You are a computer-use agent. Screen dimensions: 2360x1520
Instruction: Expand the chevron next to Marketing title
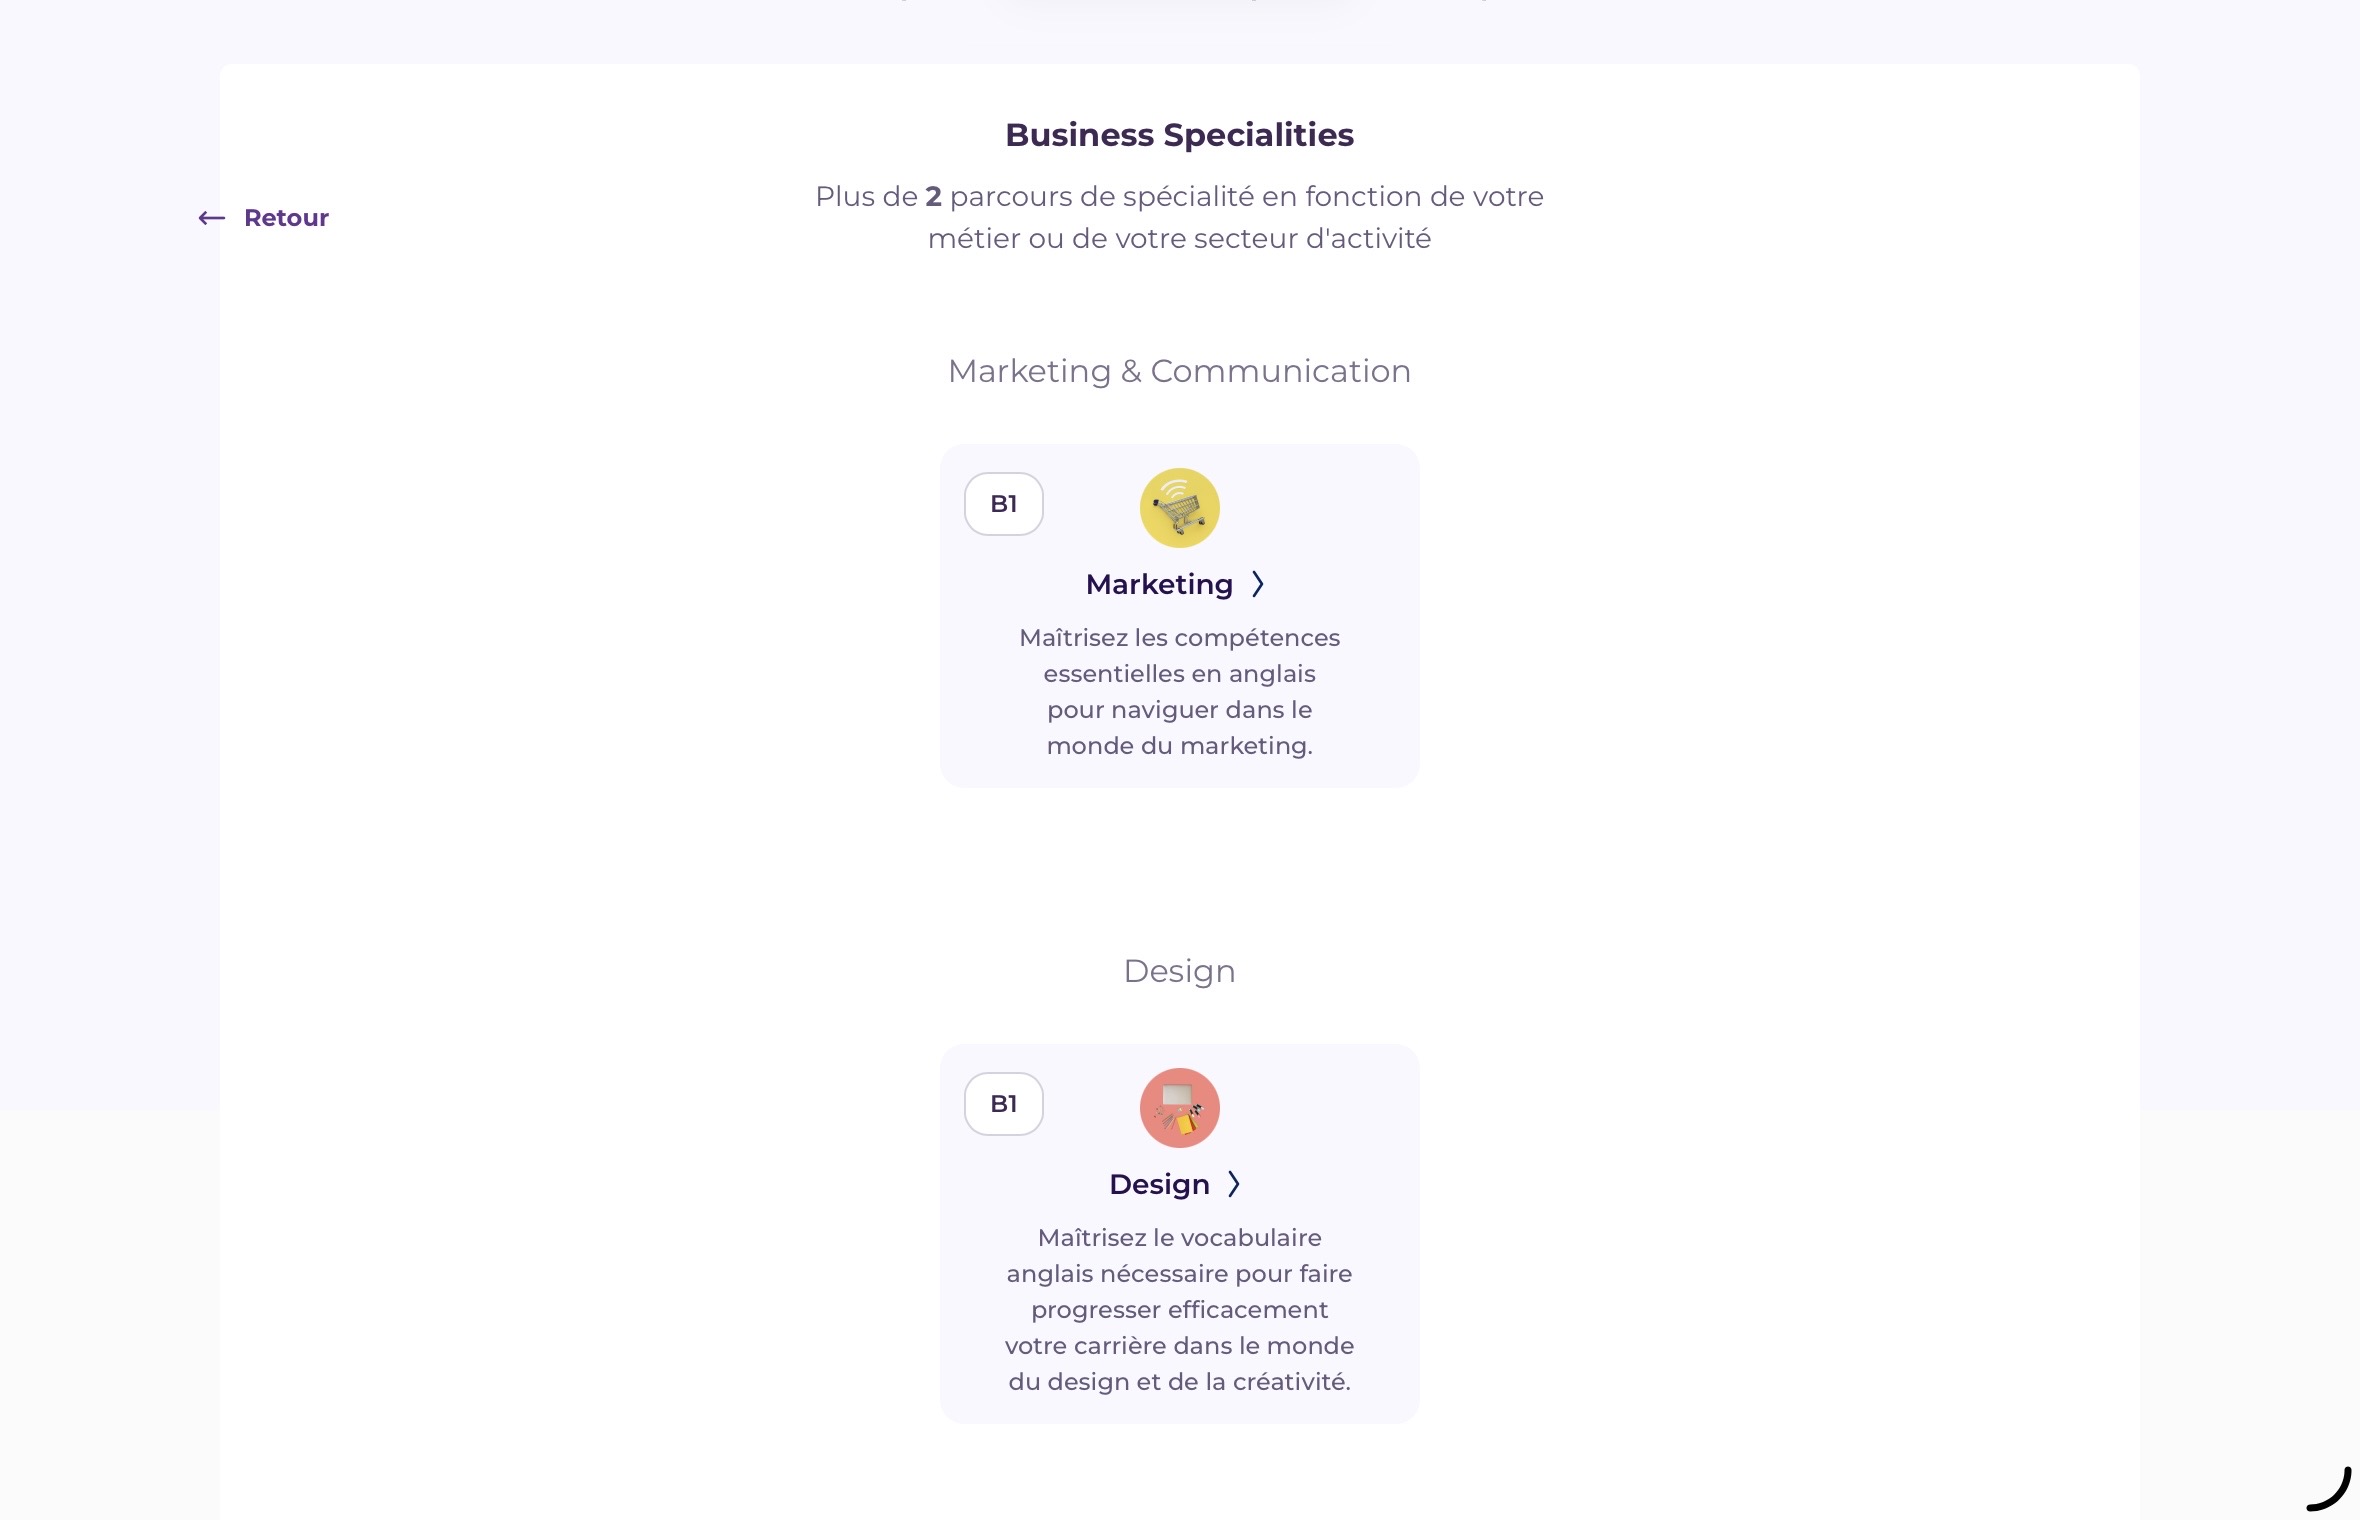(x=1258, y=584)
